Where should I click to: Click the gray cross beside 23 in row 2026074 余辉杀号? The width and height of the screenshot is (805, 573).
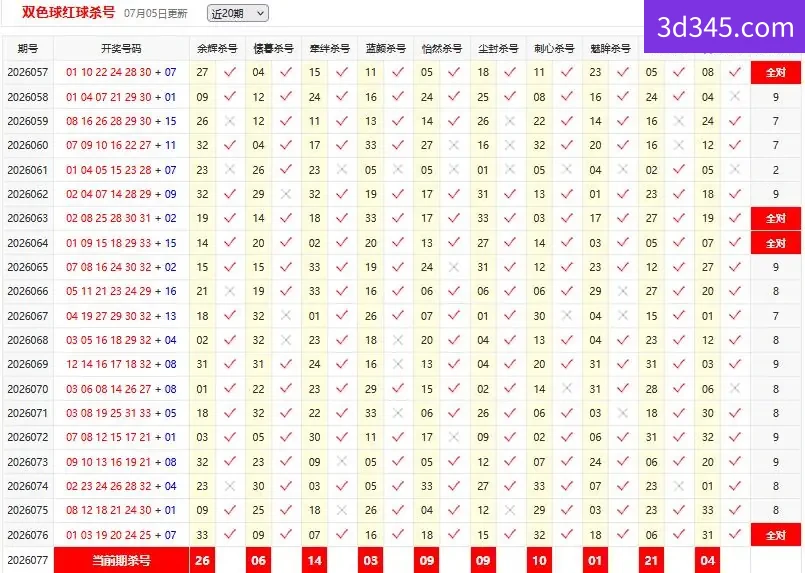click(x=230, y=486)
